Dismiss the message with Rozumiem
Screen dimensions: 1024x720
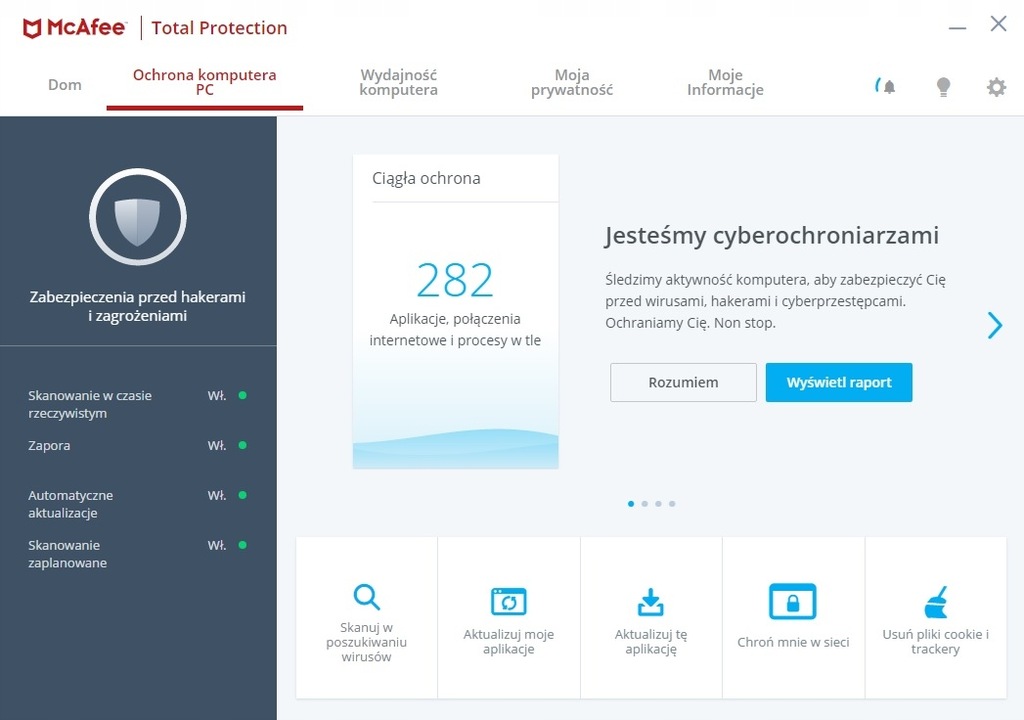pos(683,382)
